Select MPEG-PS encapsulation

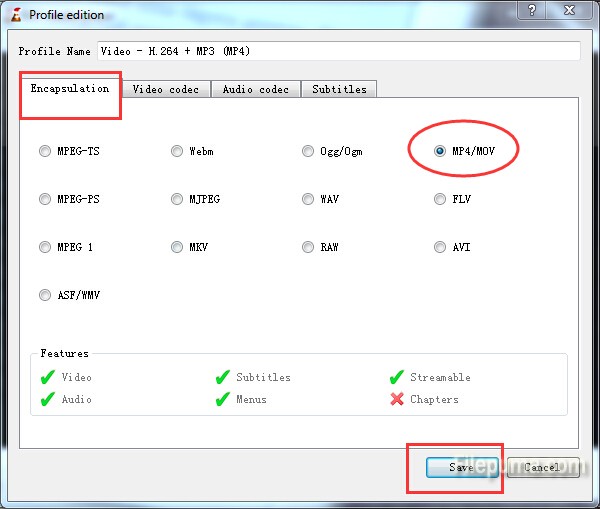(45, 199)
